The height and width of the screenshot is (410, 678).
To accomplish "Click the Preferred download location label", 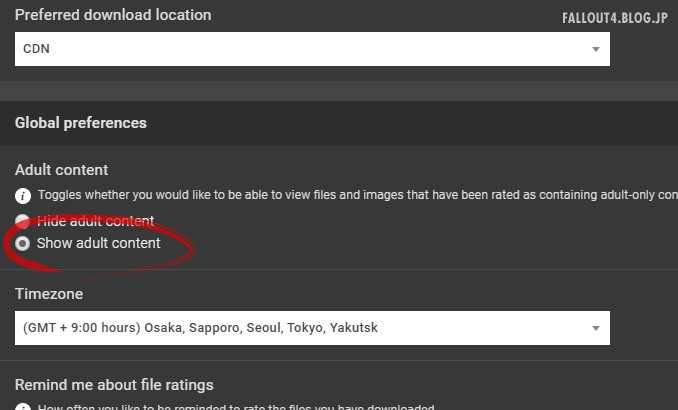I will (x=113, y=15).
